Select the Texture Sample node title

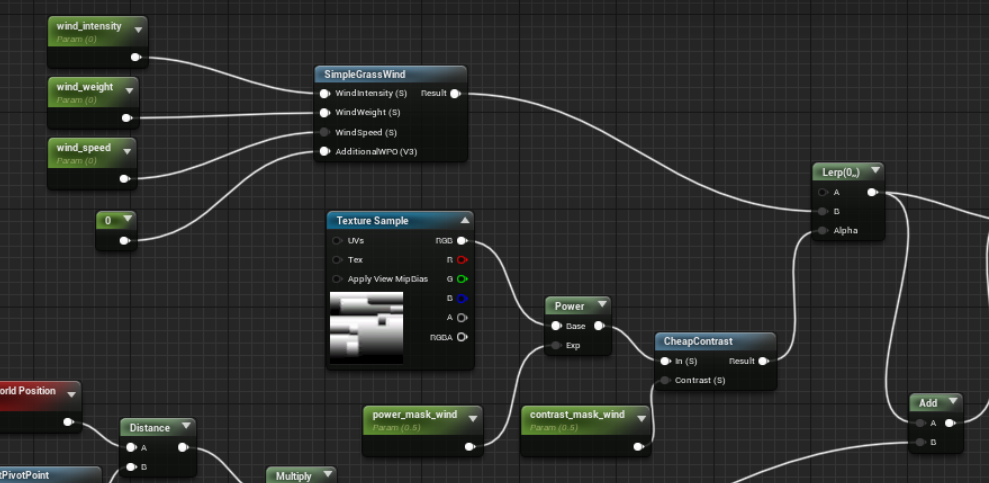(372, 221)
